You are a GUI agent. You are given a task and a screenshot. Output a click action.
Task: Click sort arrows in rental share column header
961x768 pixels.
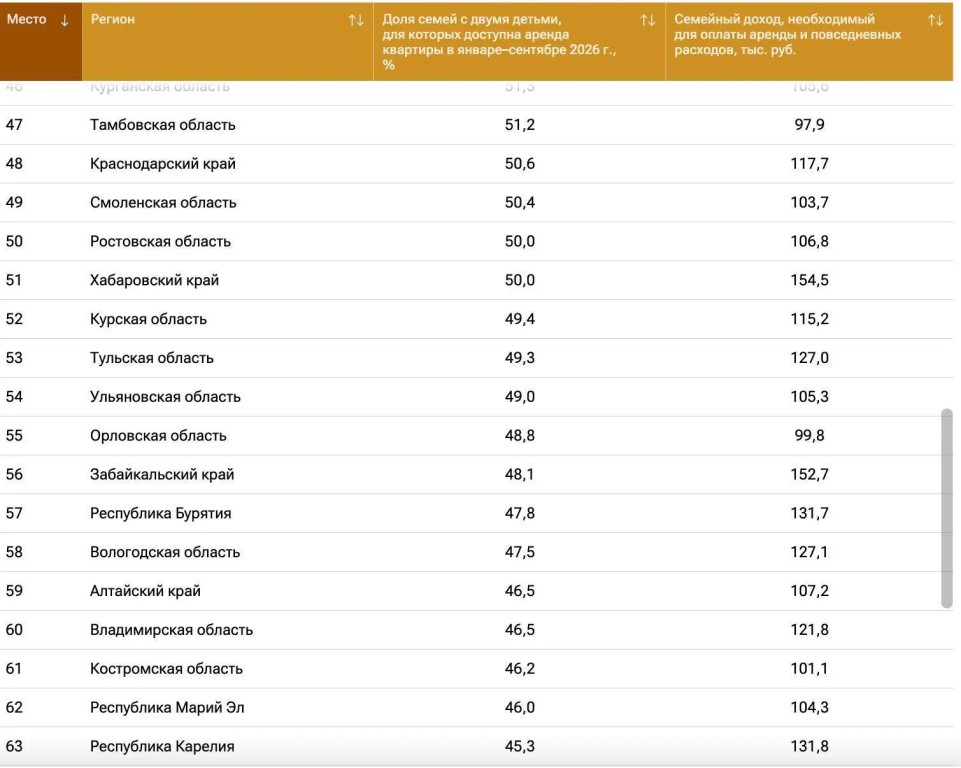(648, 20)
